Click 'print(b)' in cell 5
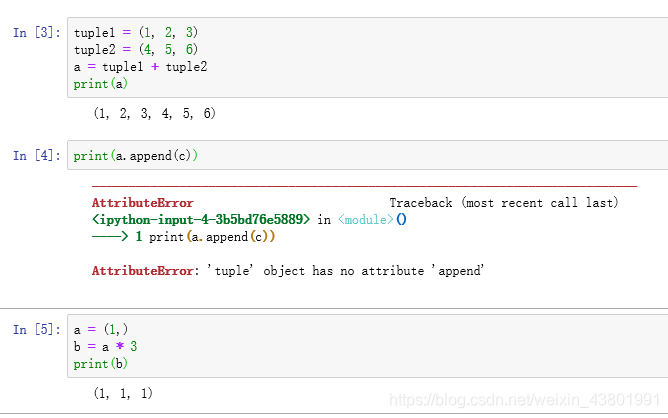This screenshot has width=668, height=418. (101, 363)
